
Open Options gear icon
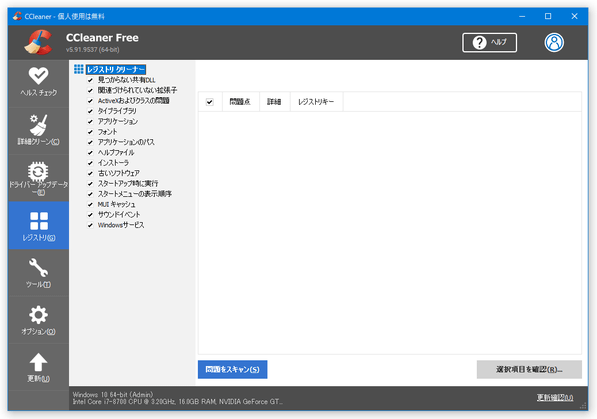38,315
